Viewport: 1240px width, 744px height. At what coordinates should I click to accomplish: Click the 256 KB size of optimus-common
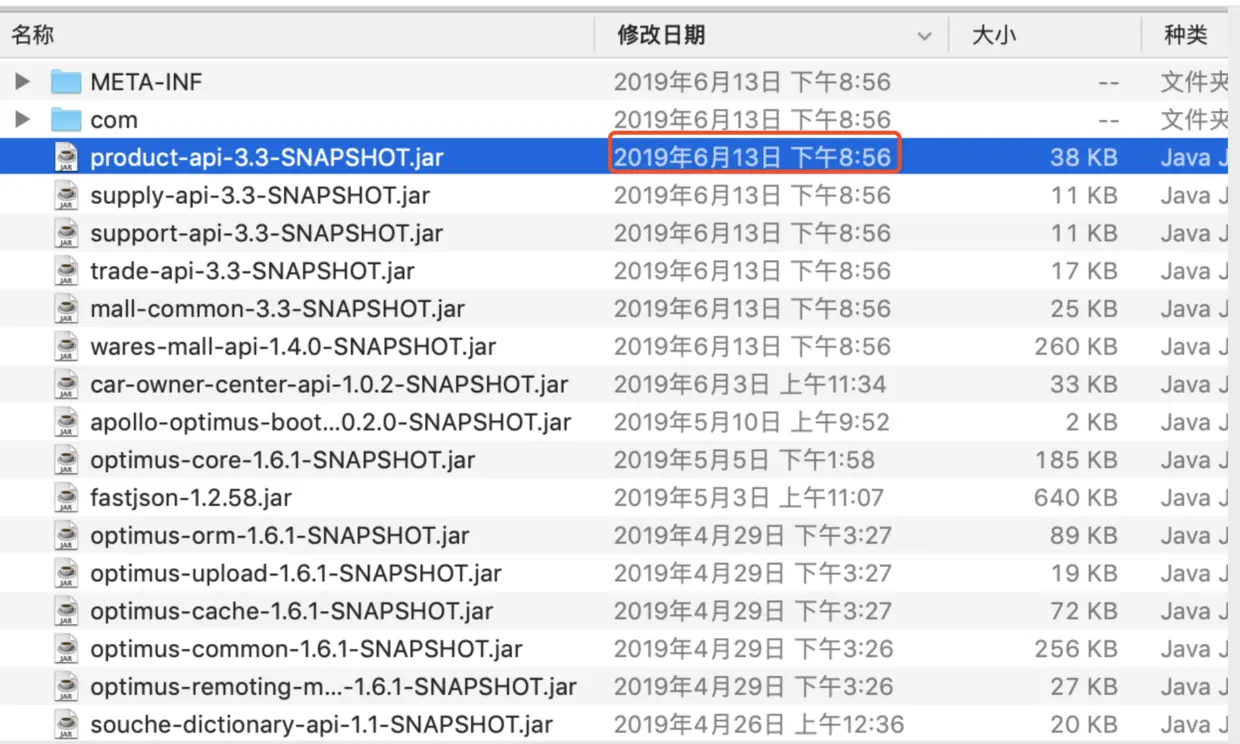1076,649
